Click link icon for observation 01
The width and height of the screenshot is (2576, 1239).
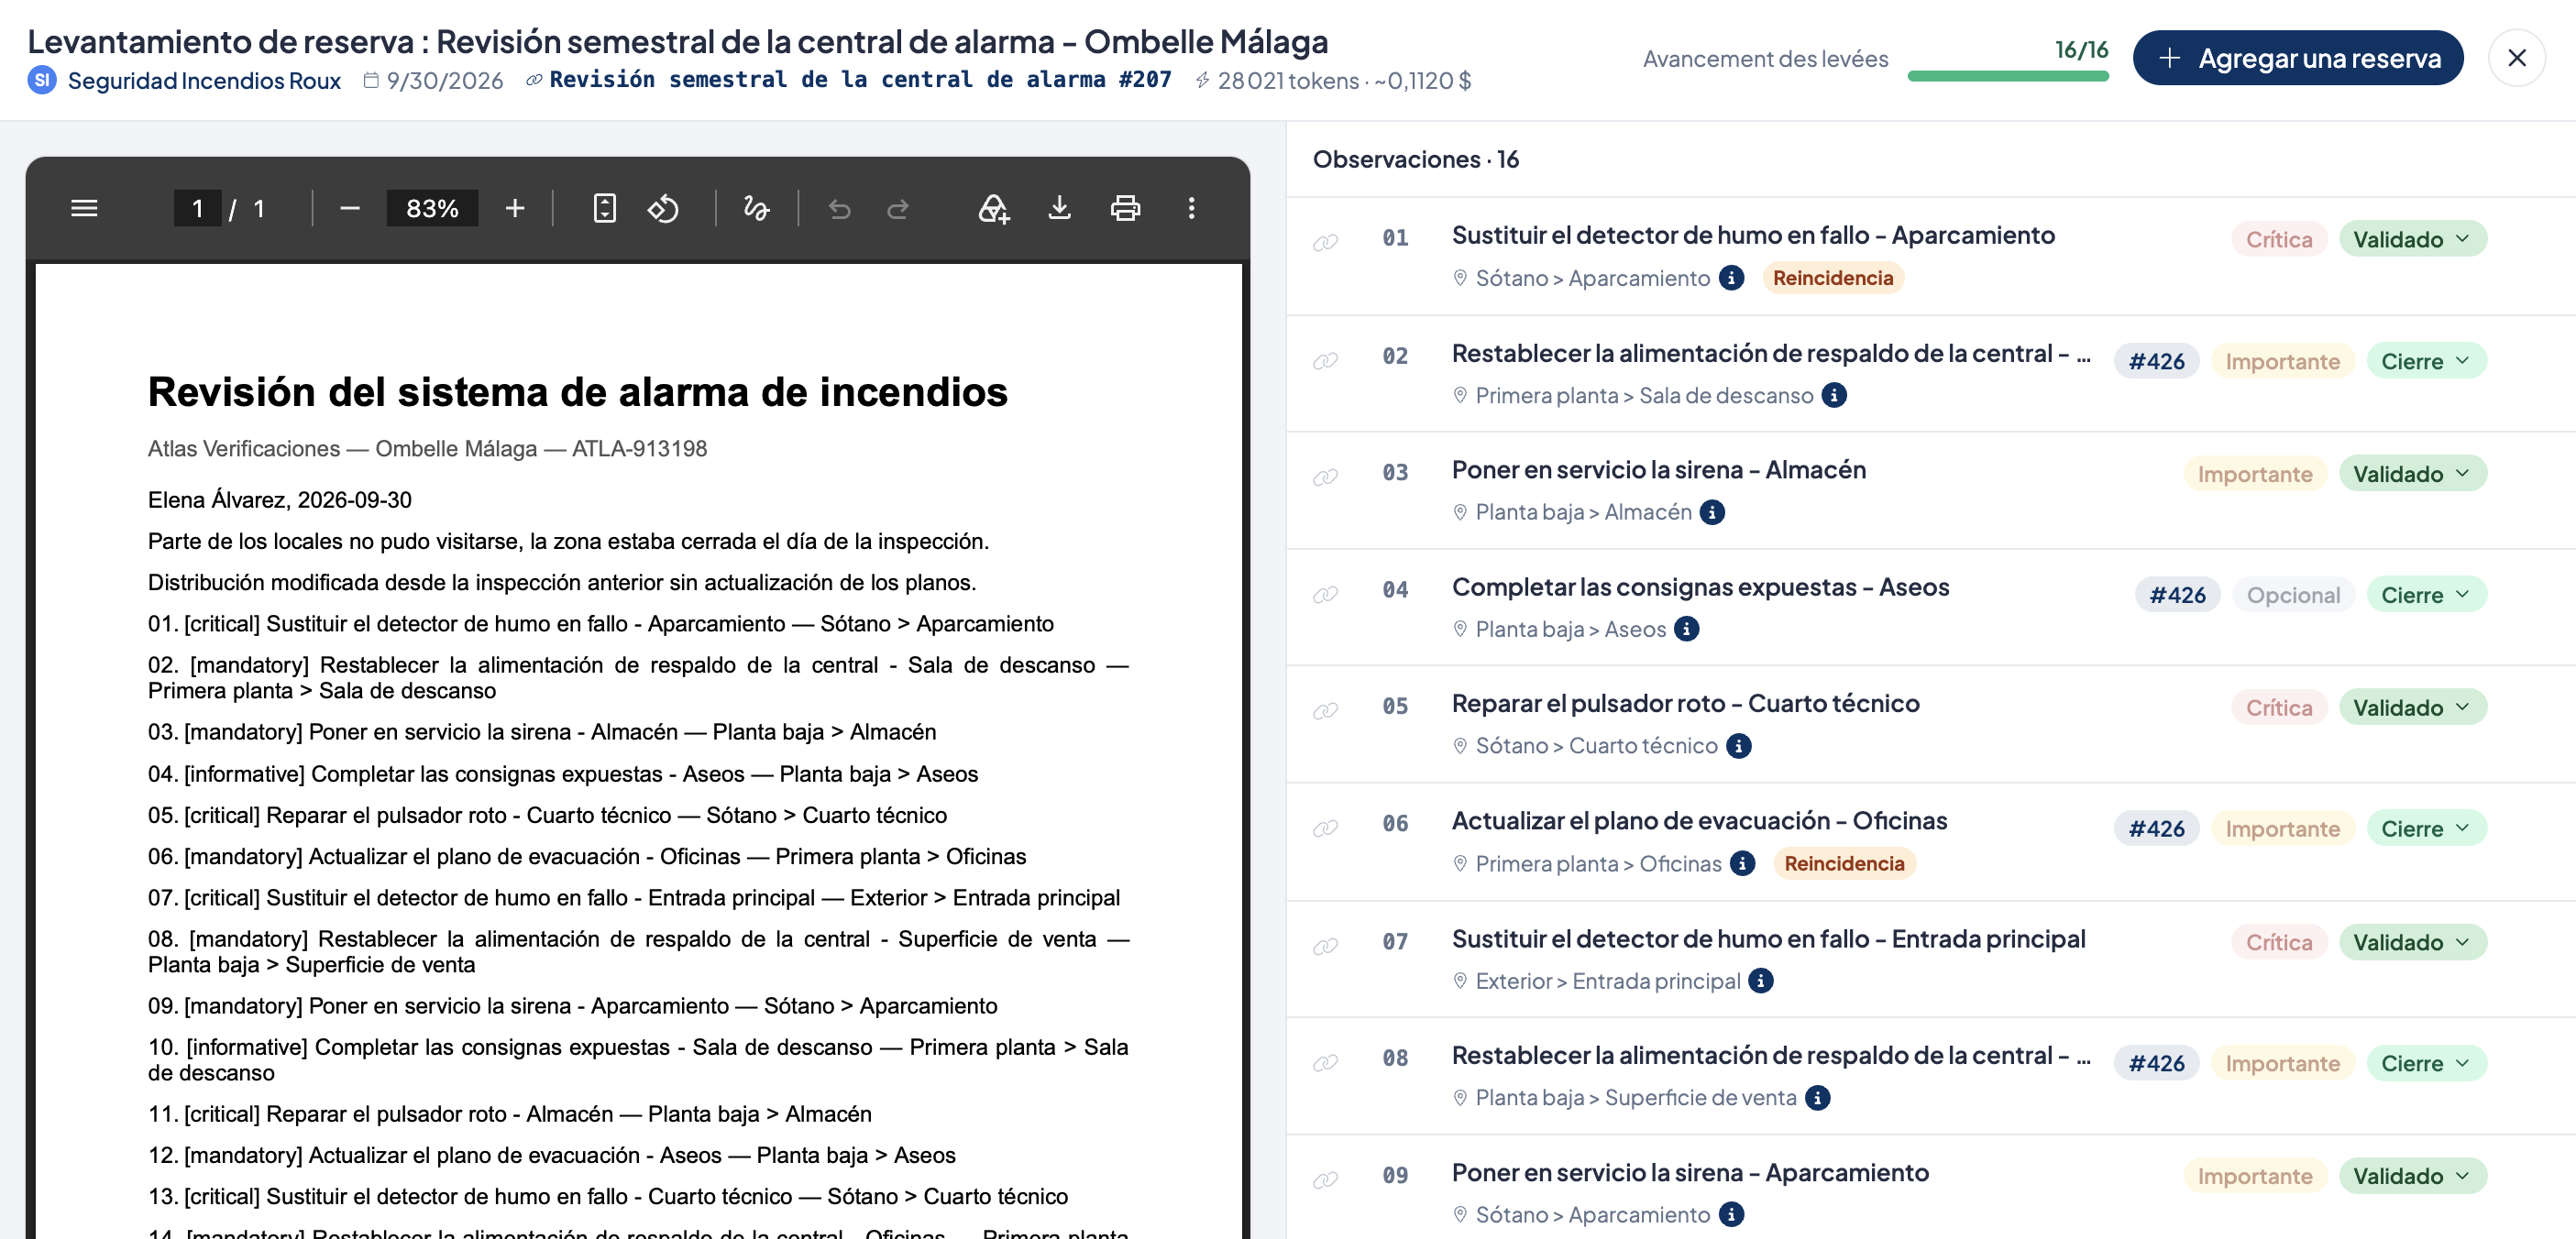click(x=1325, y=243)
